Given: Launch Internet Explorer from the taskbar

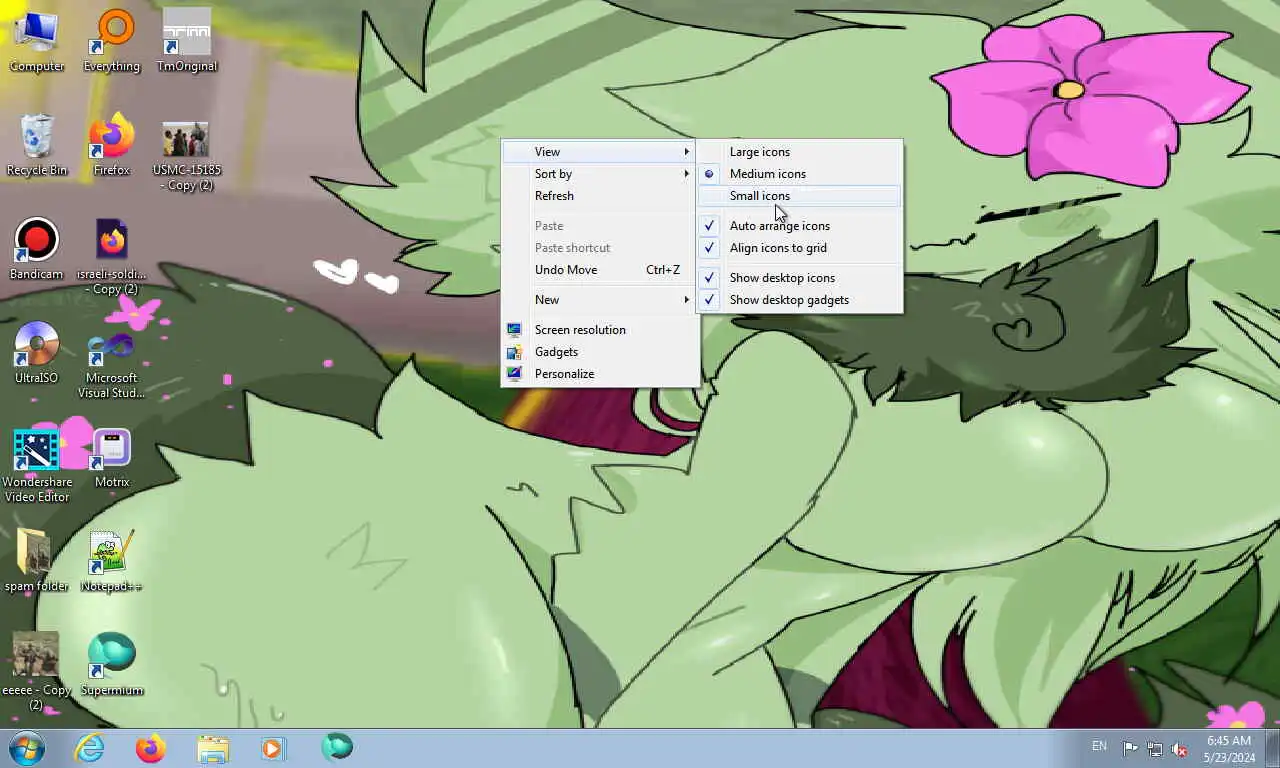Looking at the screenshot, I should click(89, 748).
